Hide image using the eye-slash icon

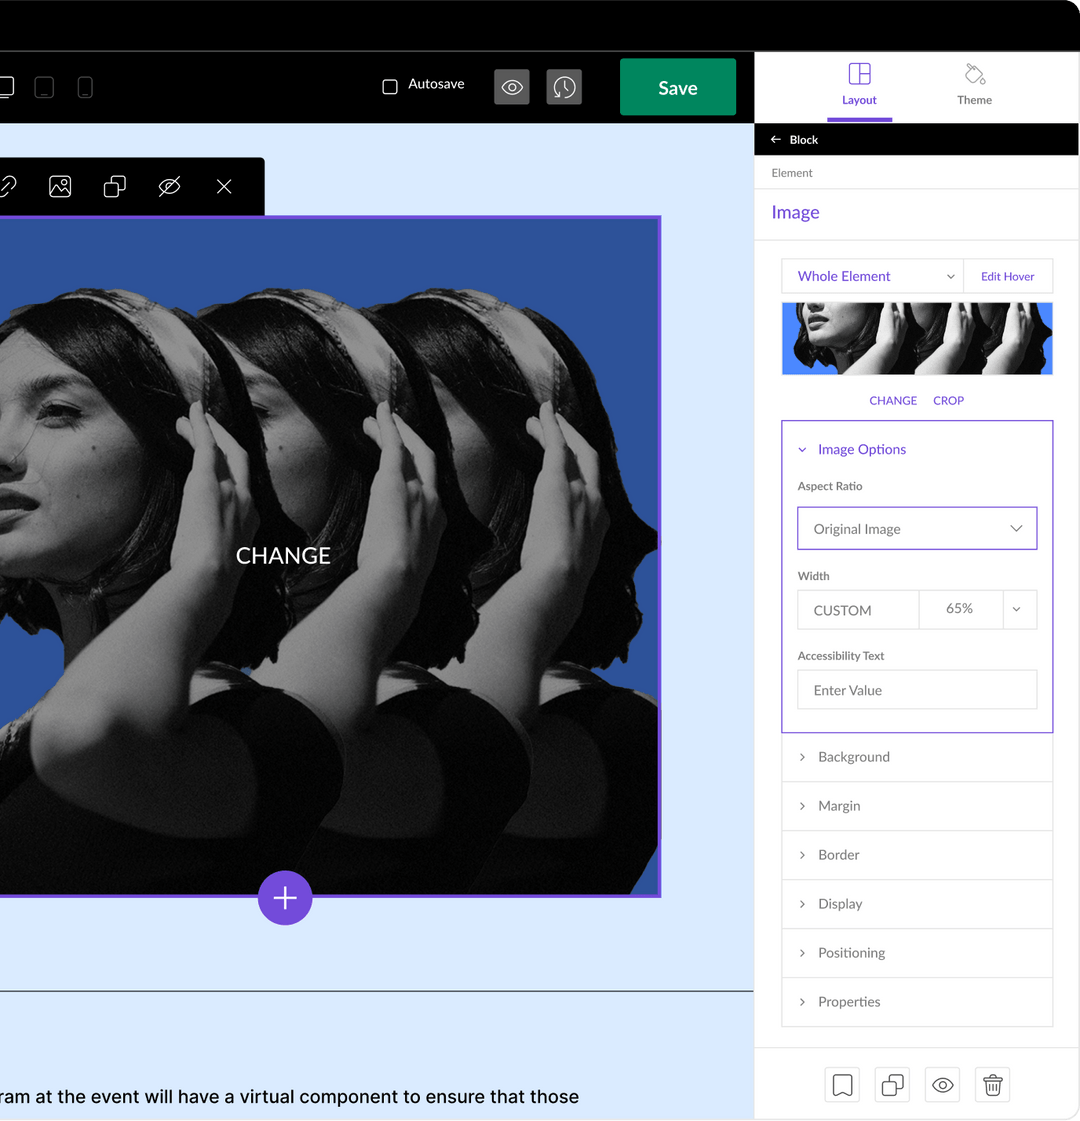pyautogui.click(x=169, y=186)
